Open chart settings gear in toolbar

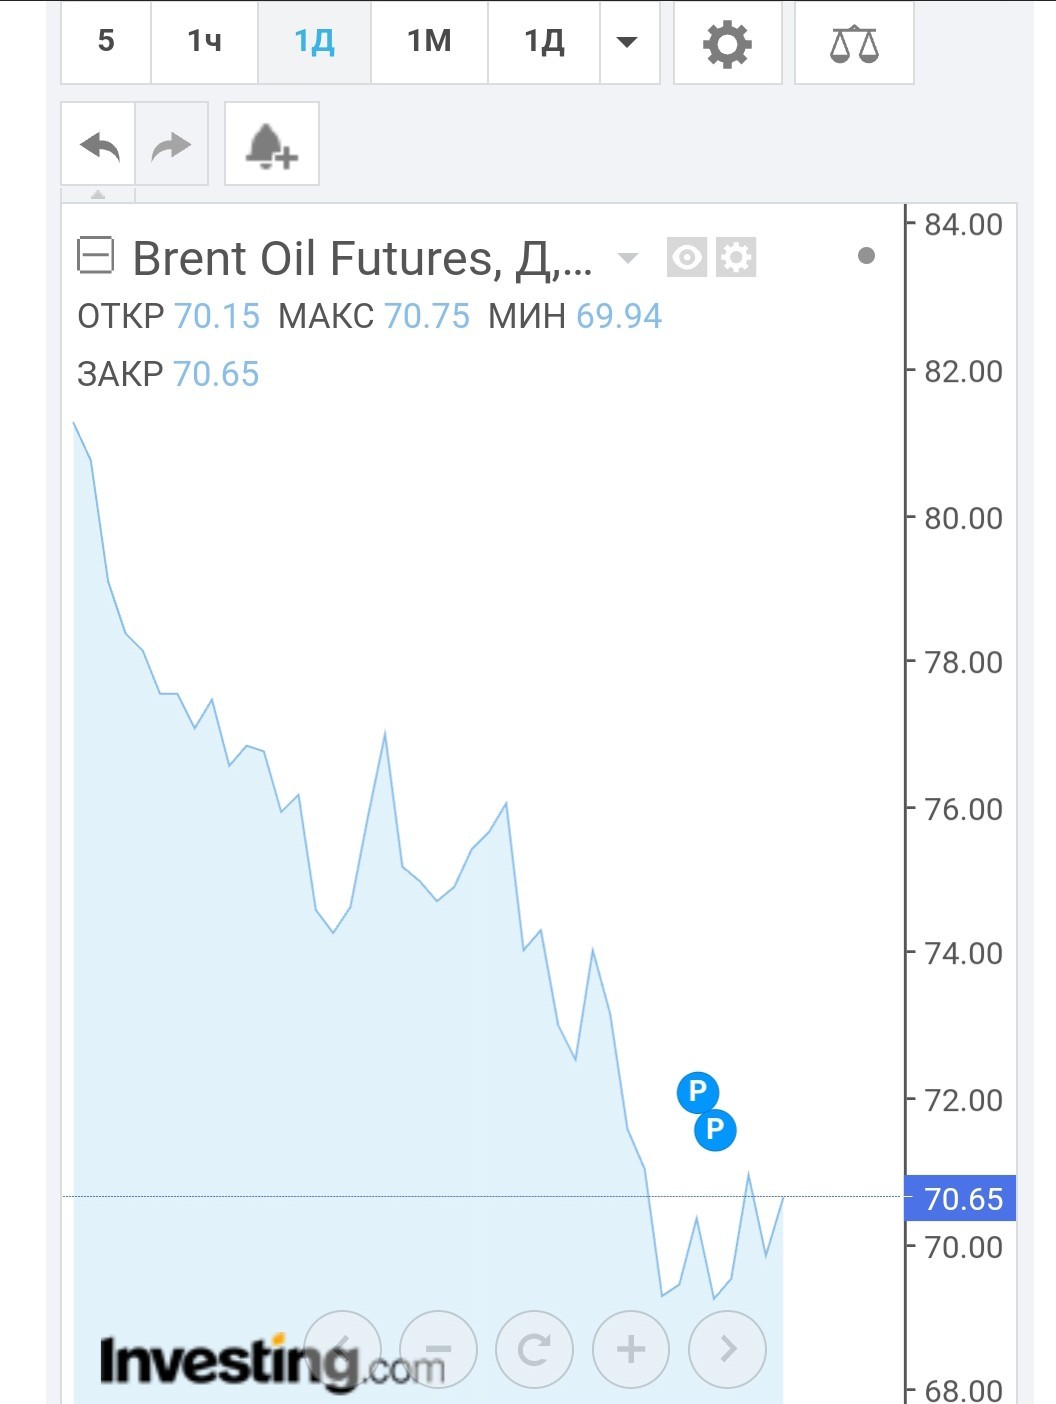[x=727, y=43]
